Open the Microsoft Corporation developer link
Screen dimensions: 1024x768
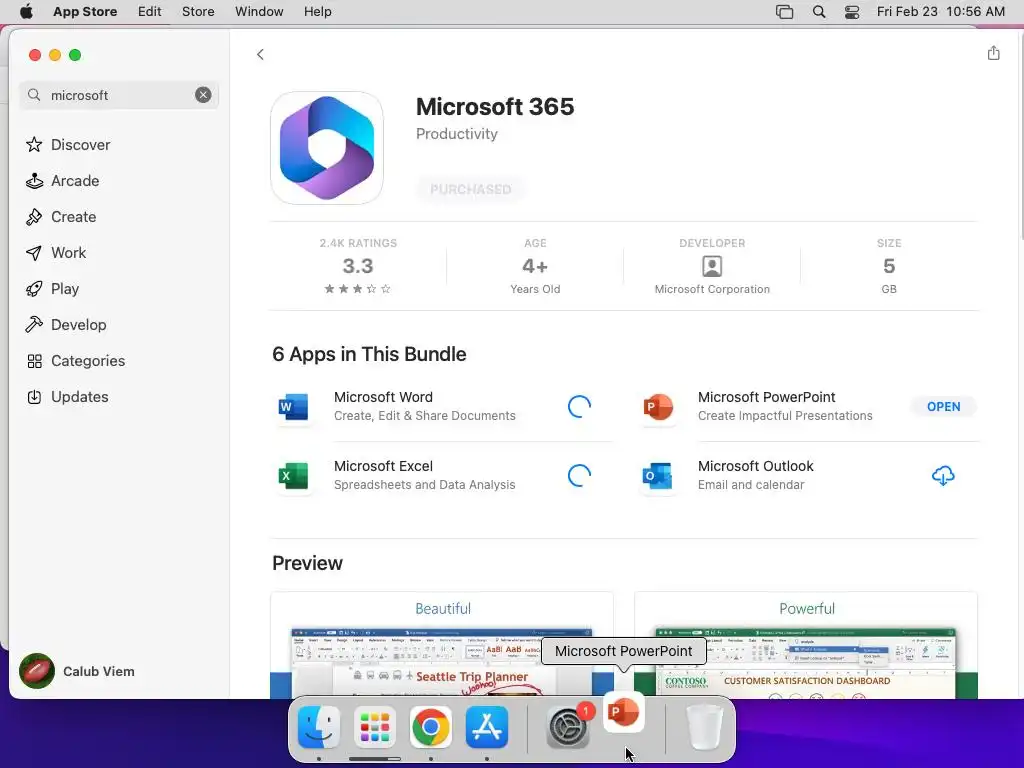click(712, 289)
